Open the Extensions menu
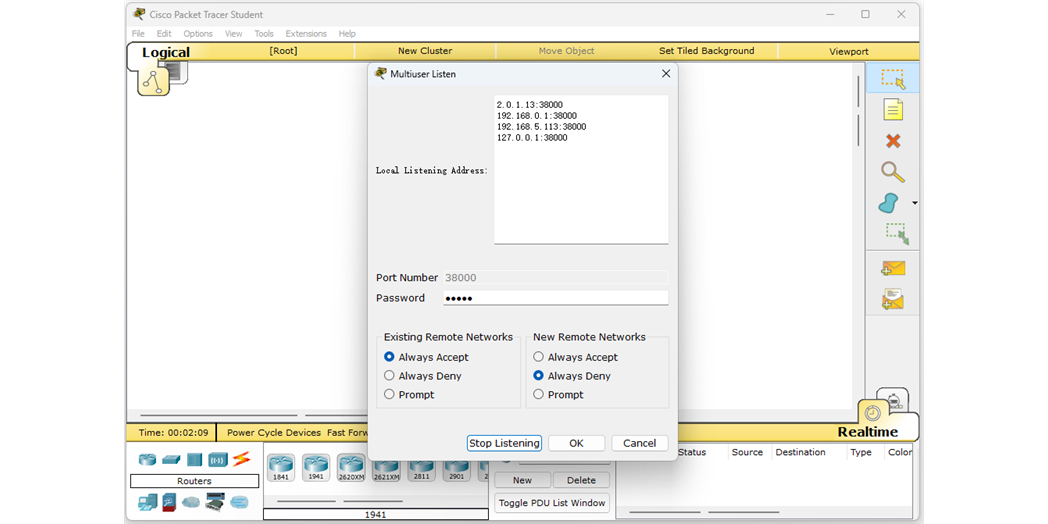 click(306, 34)
